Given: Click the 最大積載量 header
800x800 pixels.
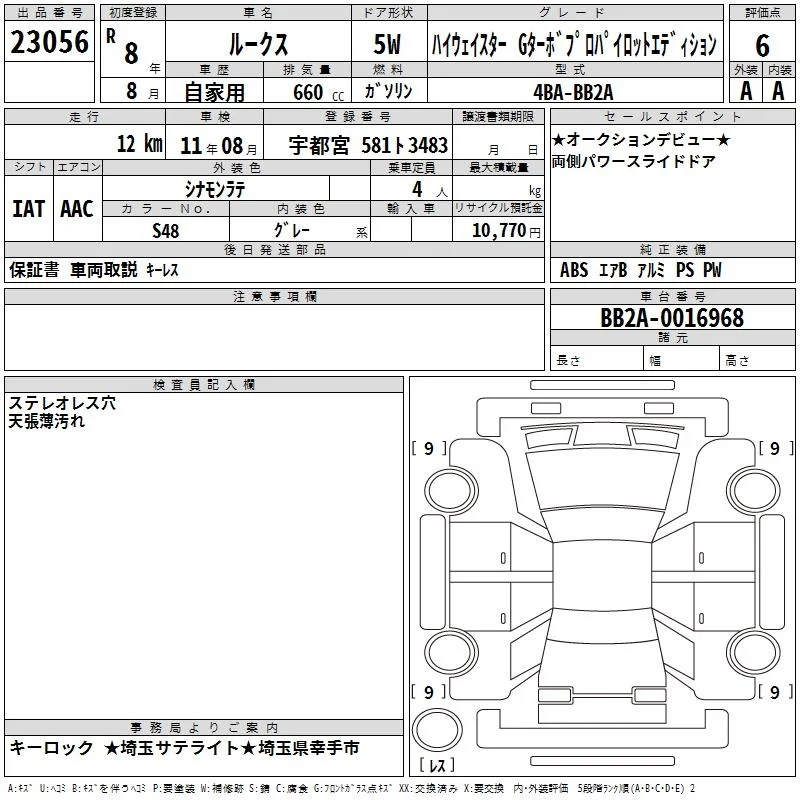Looking at the screenshot, I should pos(498,168).
